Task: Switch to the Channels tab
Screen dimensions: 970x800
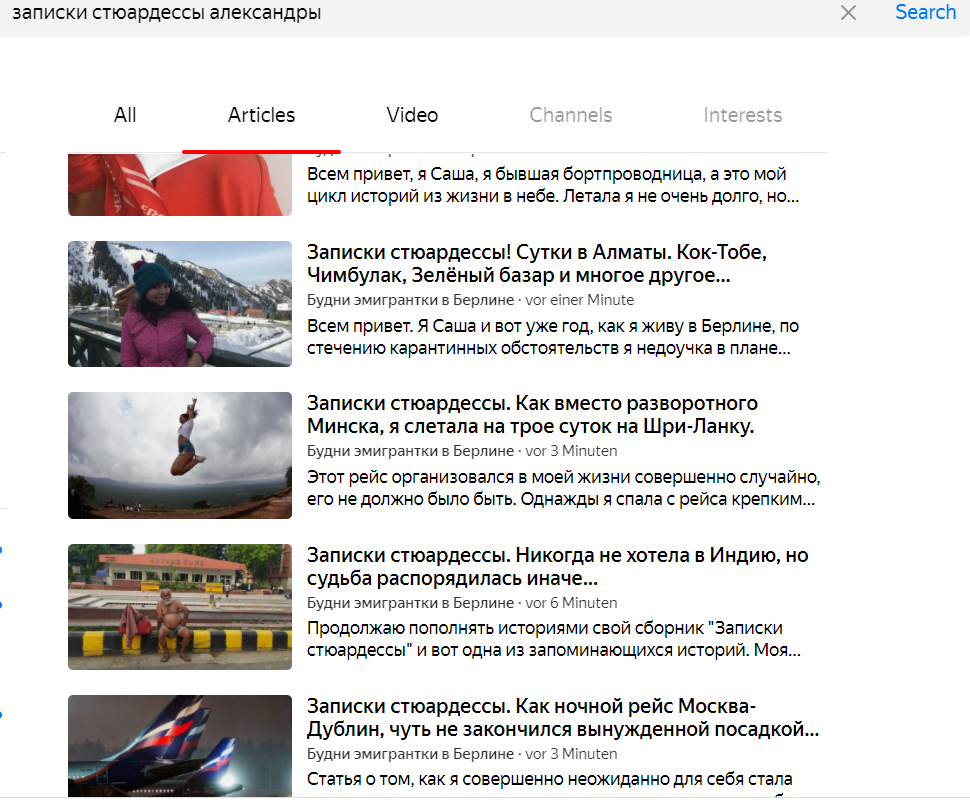Action: coord(570,115)
